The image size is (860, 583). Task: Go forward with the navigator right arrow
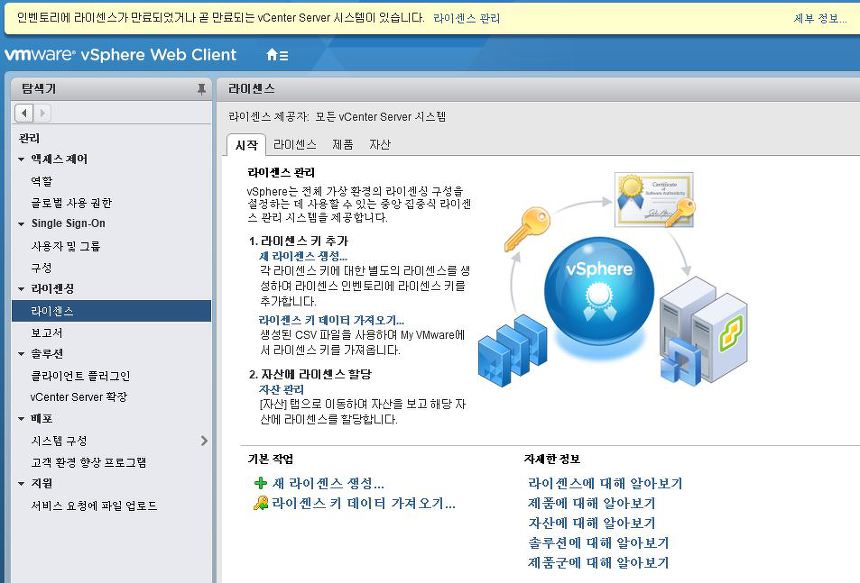pos(42,113)
